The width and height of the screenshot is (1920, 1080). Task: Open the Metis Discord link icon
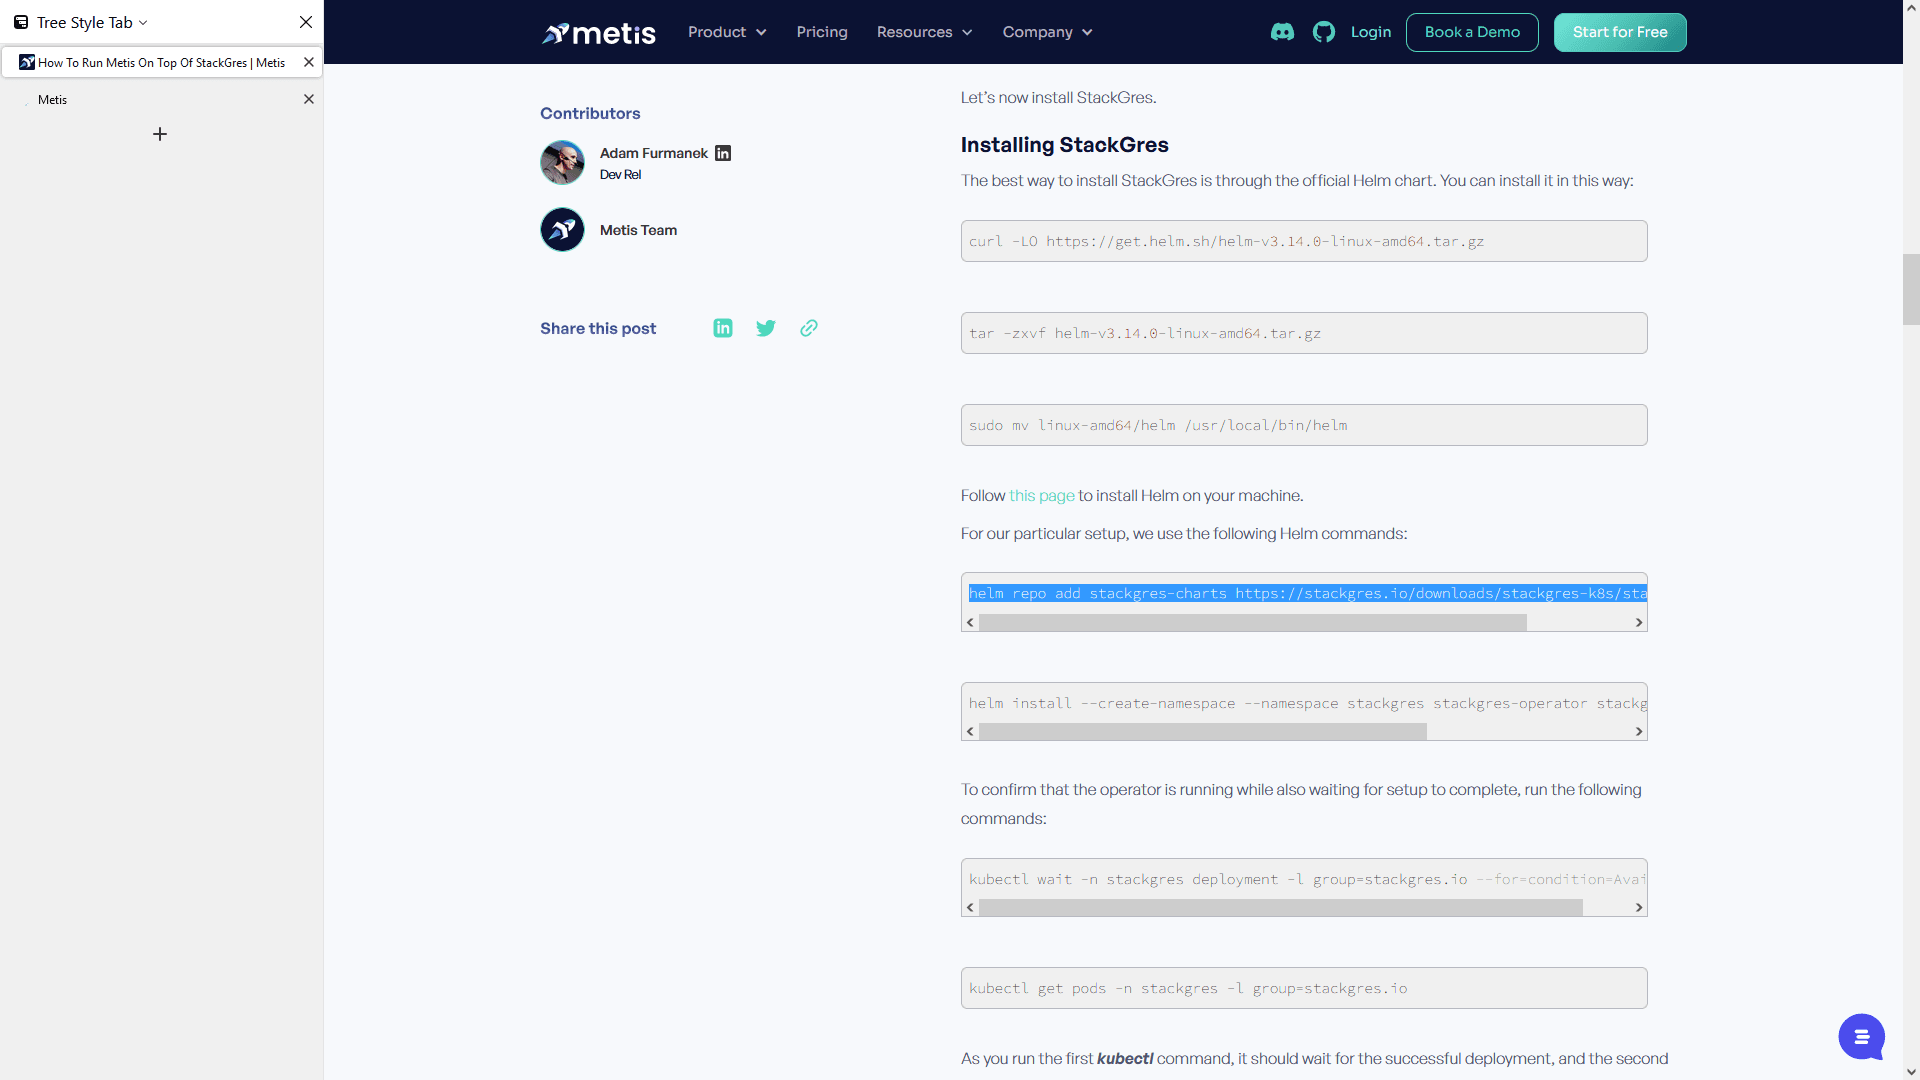pos(1282,32)
